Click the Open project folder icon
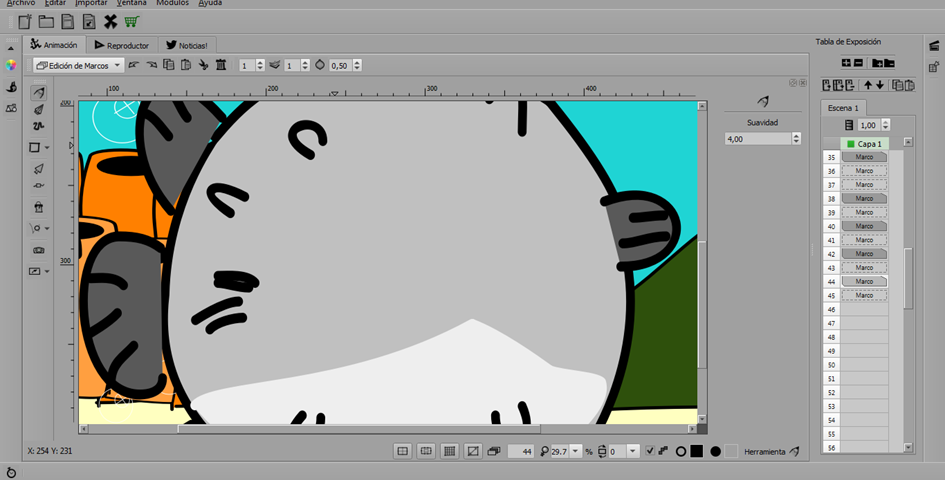Image resolution: width=945 pixels, height=480 pixels. tap(46, 22)
